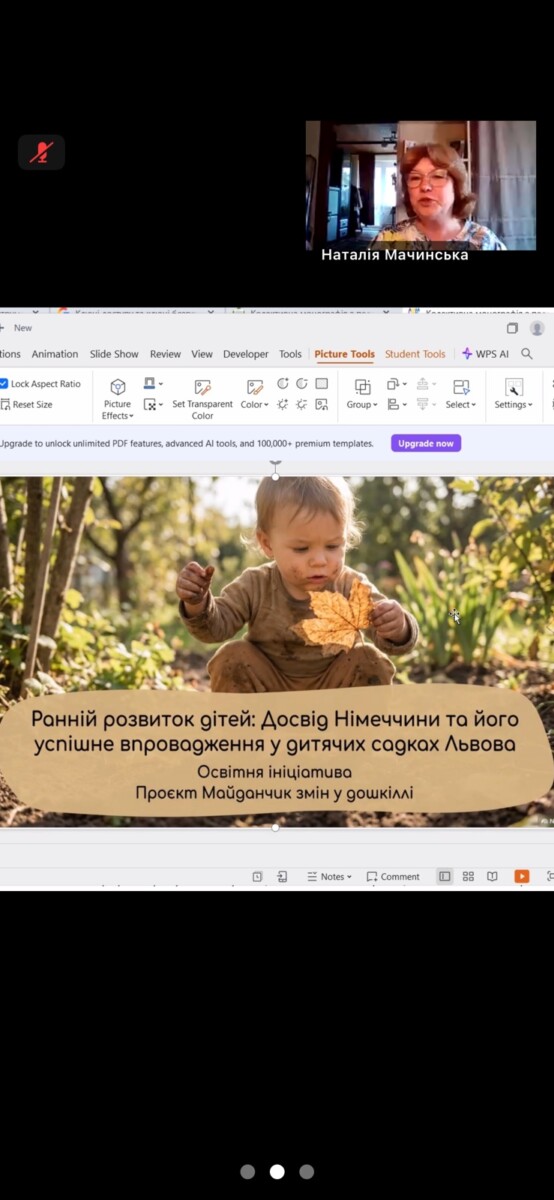Switch to the Student Tools tab

click(x=415, y=354)
